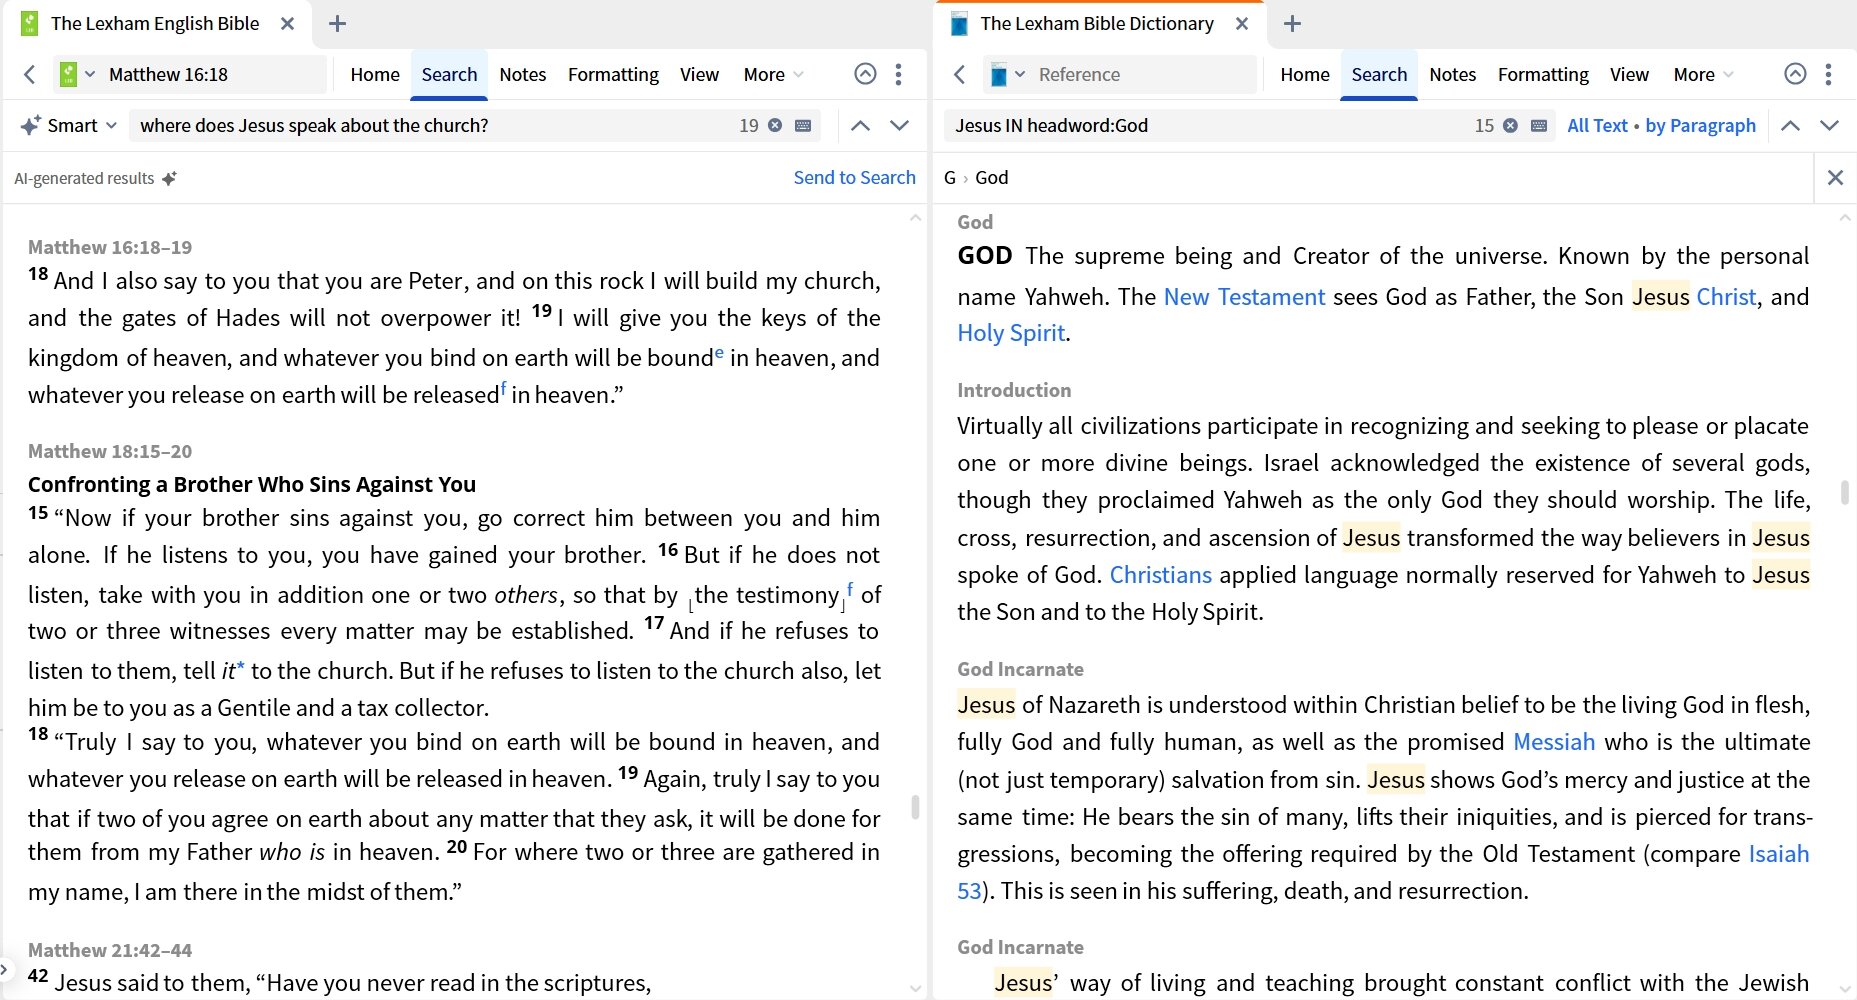Click the G breadcrumb in Dictionary panel
Screen dimensions: 1857x1000
click(949, 177)
